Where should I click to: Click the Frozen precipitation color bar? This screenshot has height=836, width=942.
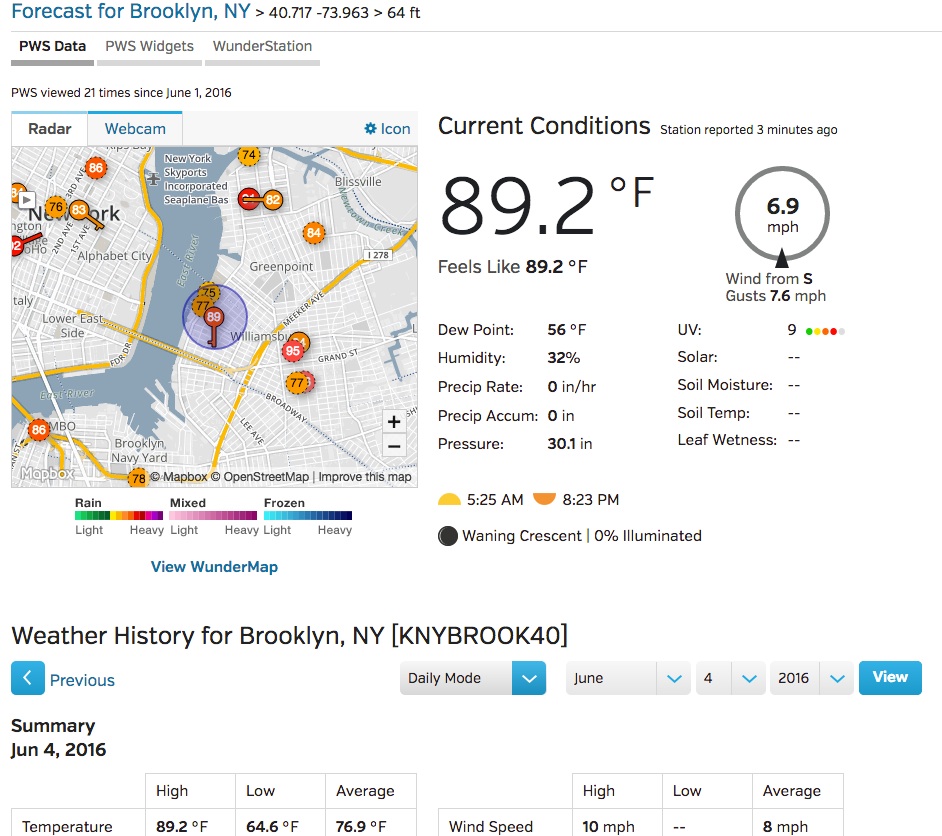point(308,515)
